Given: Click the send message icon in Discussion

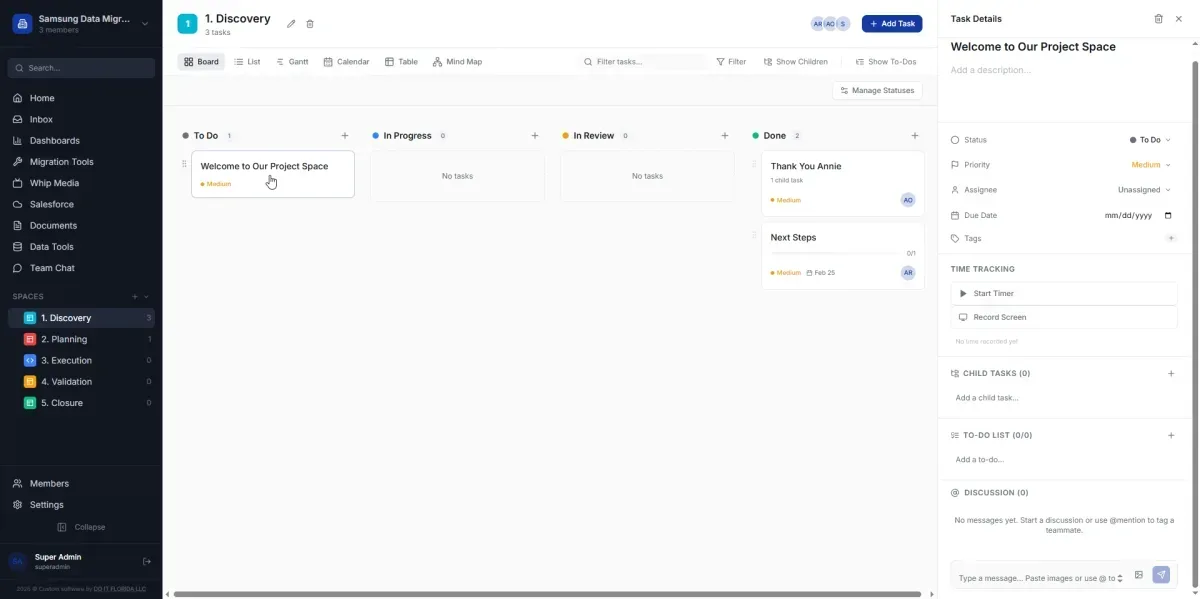Looking at the screenshot, I should [1160, 575].
